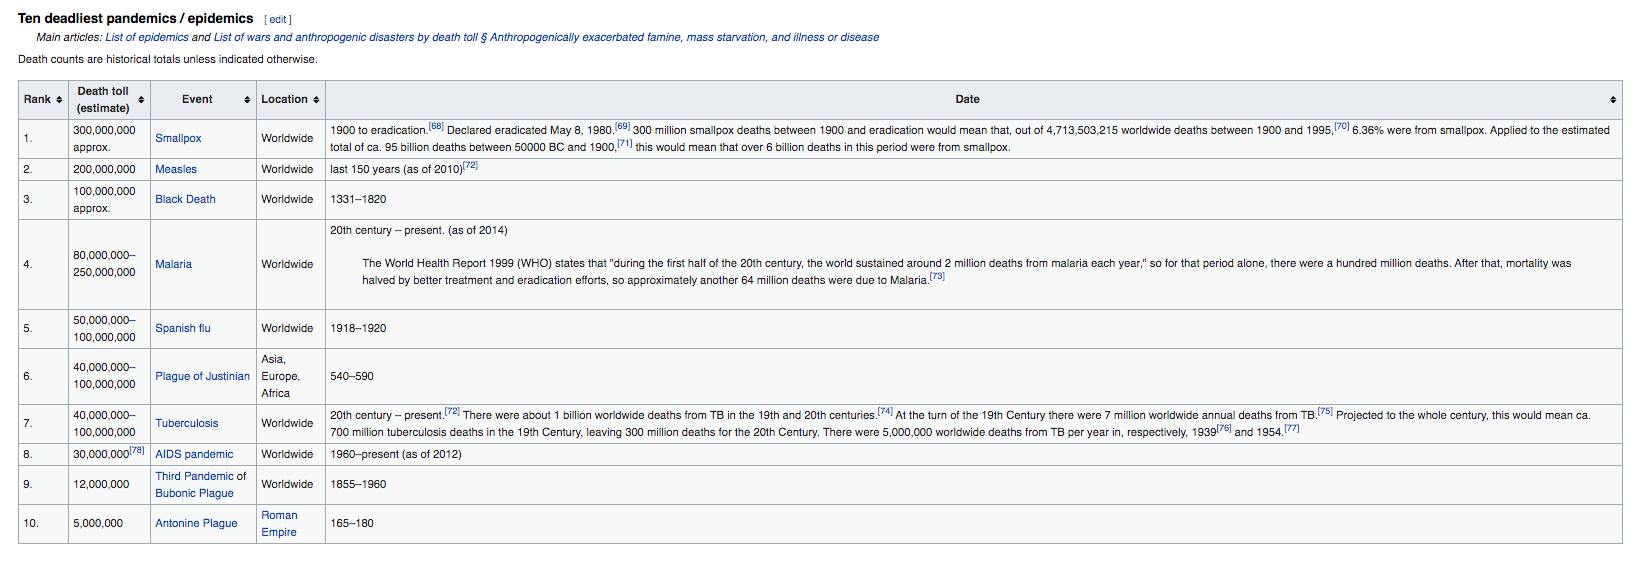Follow the Black Death link
The width and height of the screenshot is (1641, 564).
[x=185, y=199]
